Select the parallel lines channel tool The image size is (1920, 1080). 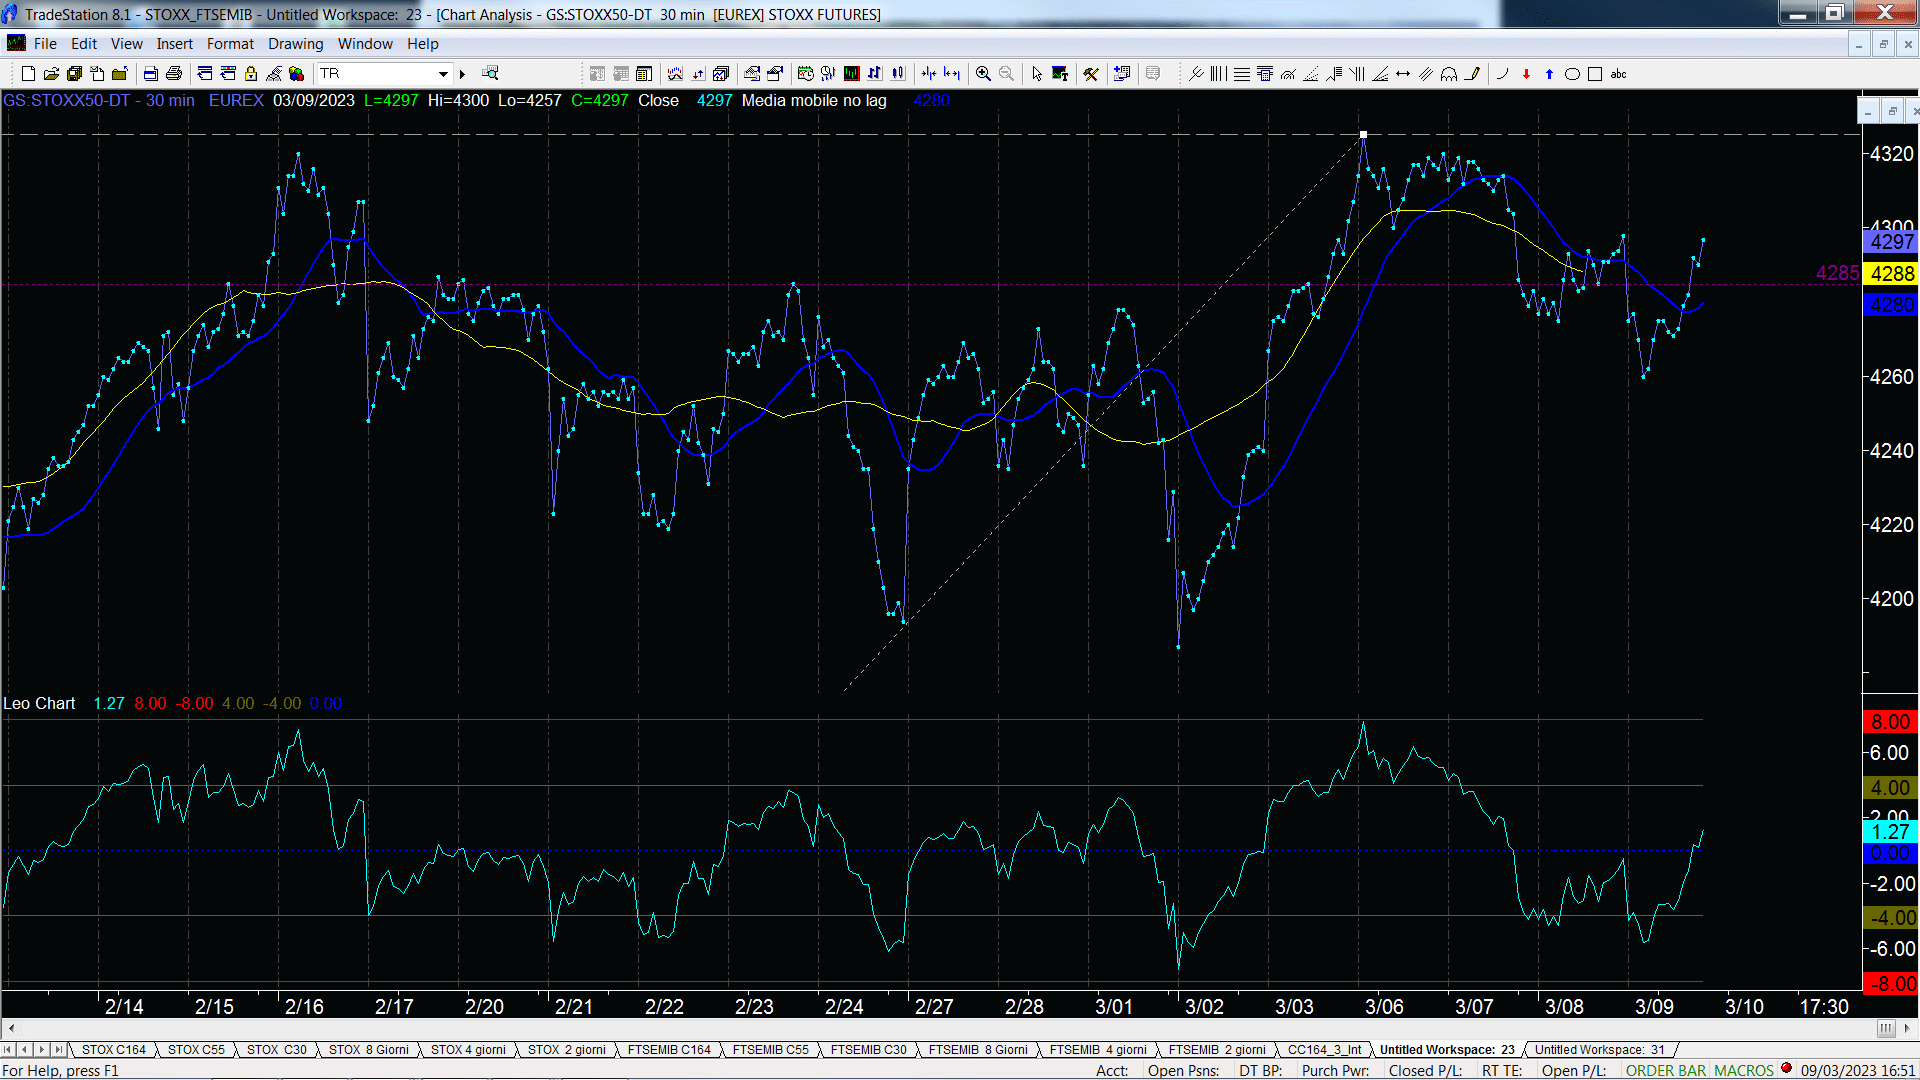tap(1426, 74)
